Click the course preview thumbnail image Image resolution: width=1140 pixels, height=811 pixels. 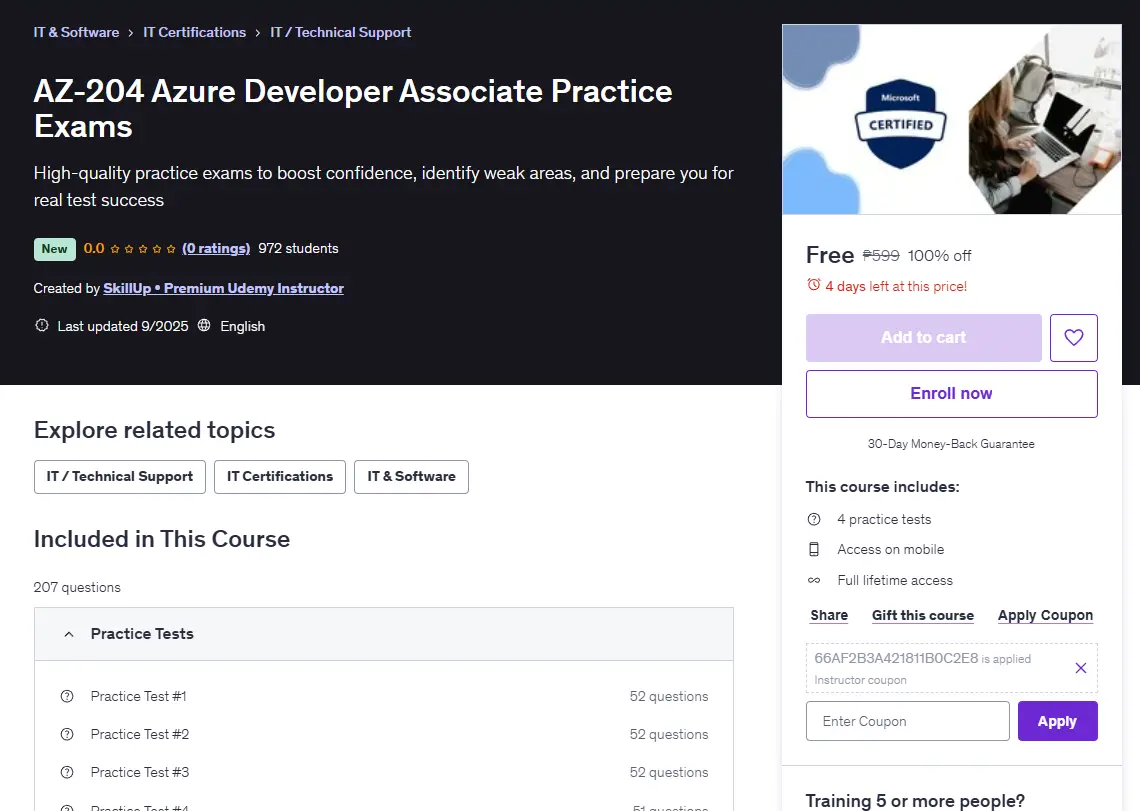point(952,119)
